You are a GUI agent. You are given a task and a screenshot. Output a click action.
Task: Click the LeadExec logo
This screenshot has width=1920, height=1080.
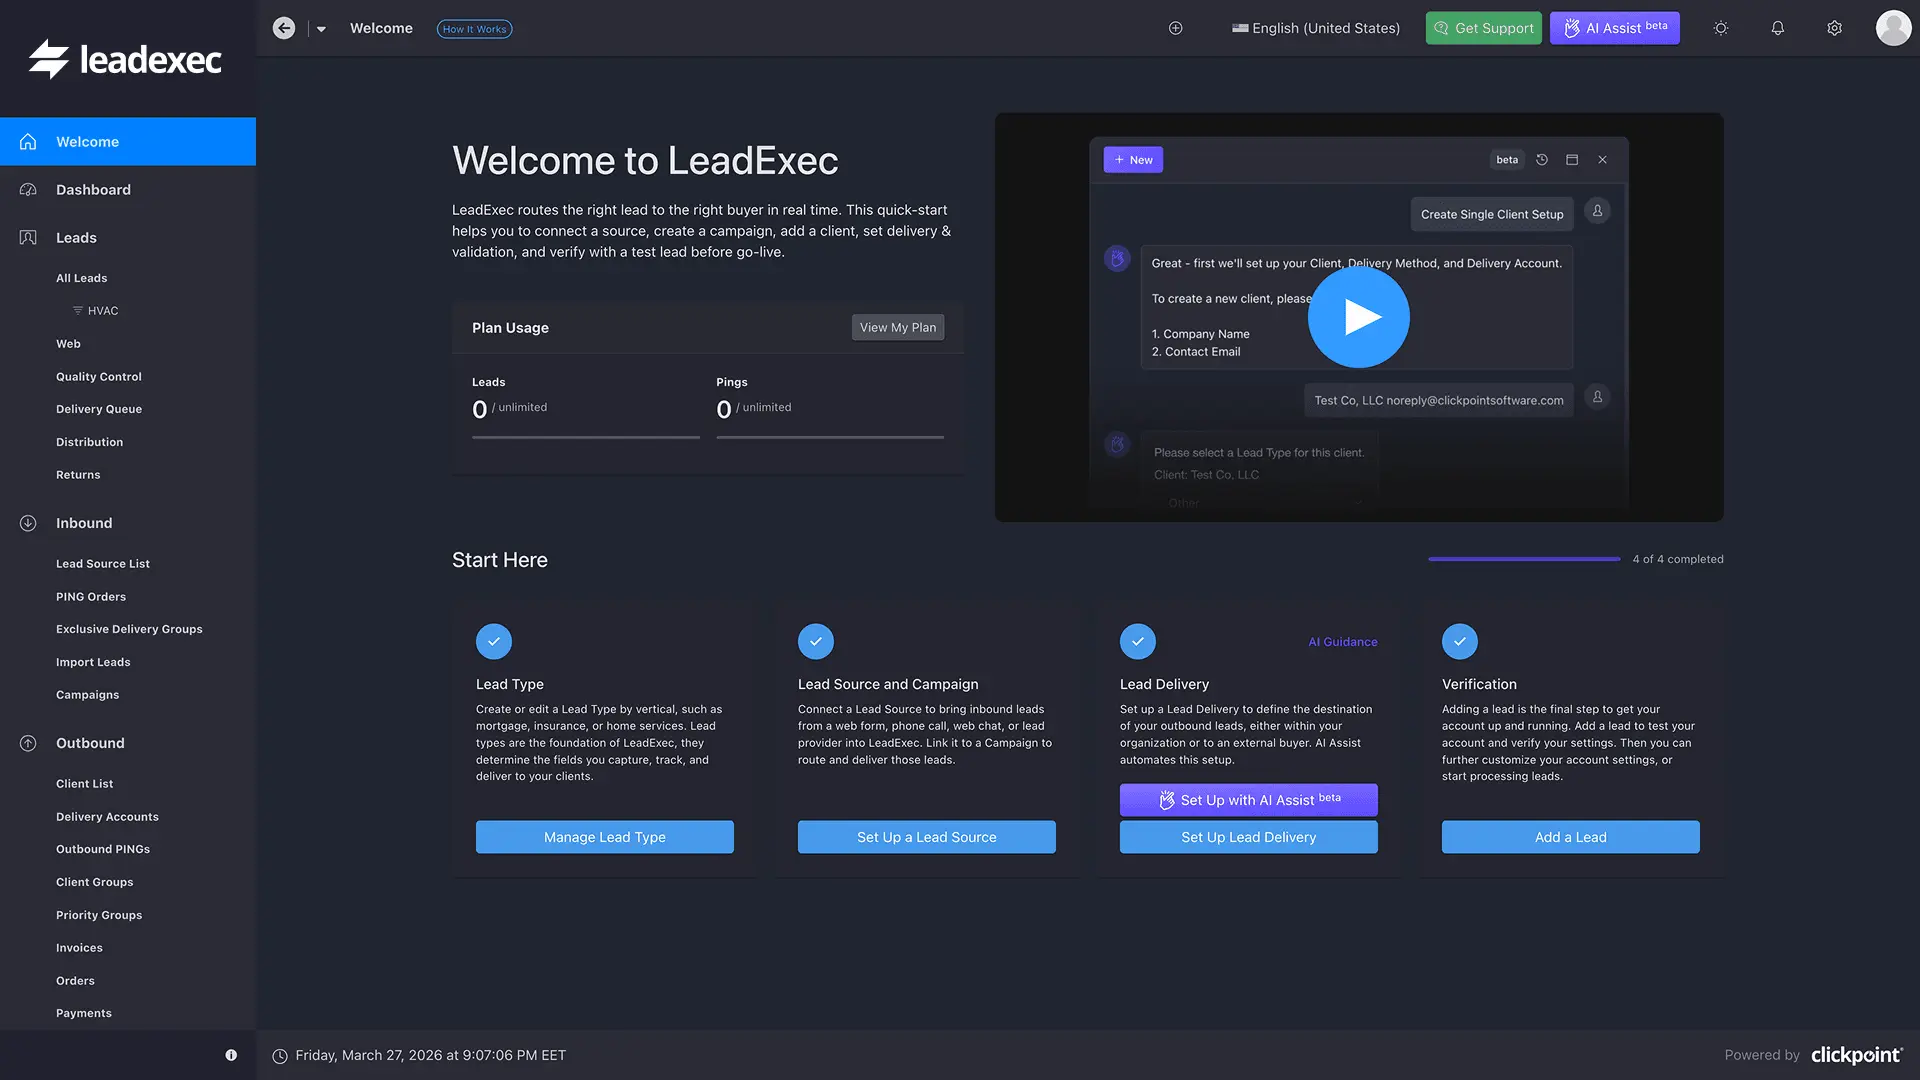tap(125, 60)
